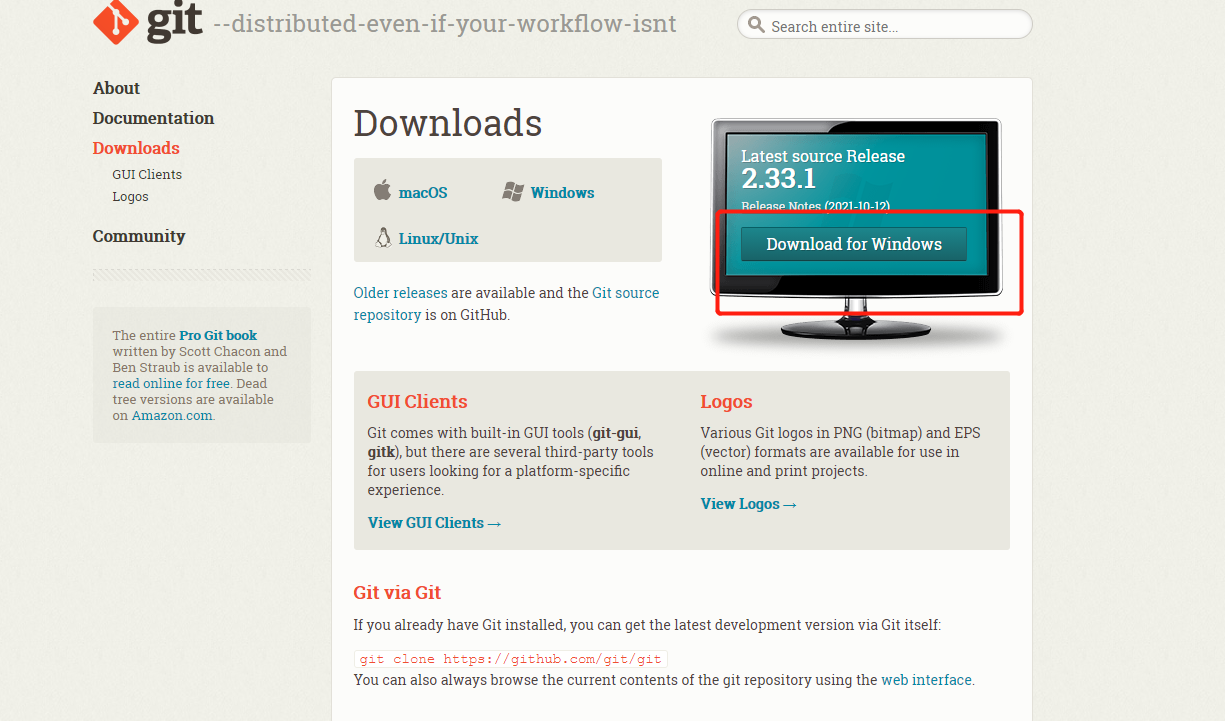Click the 2.33.1 version number

[778, 179]
